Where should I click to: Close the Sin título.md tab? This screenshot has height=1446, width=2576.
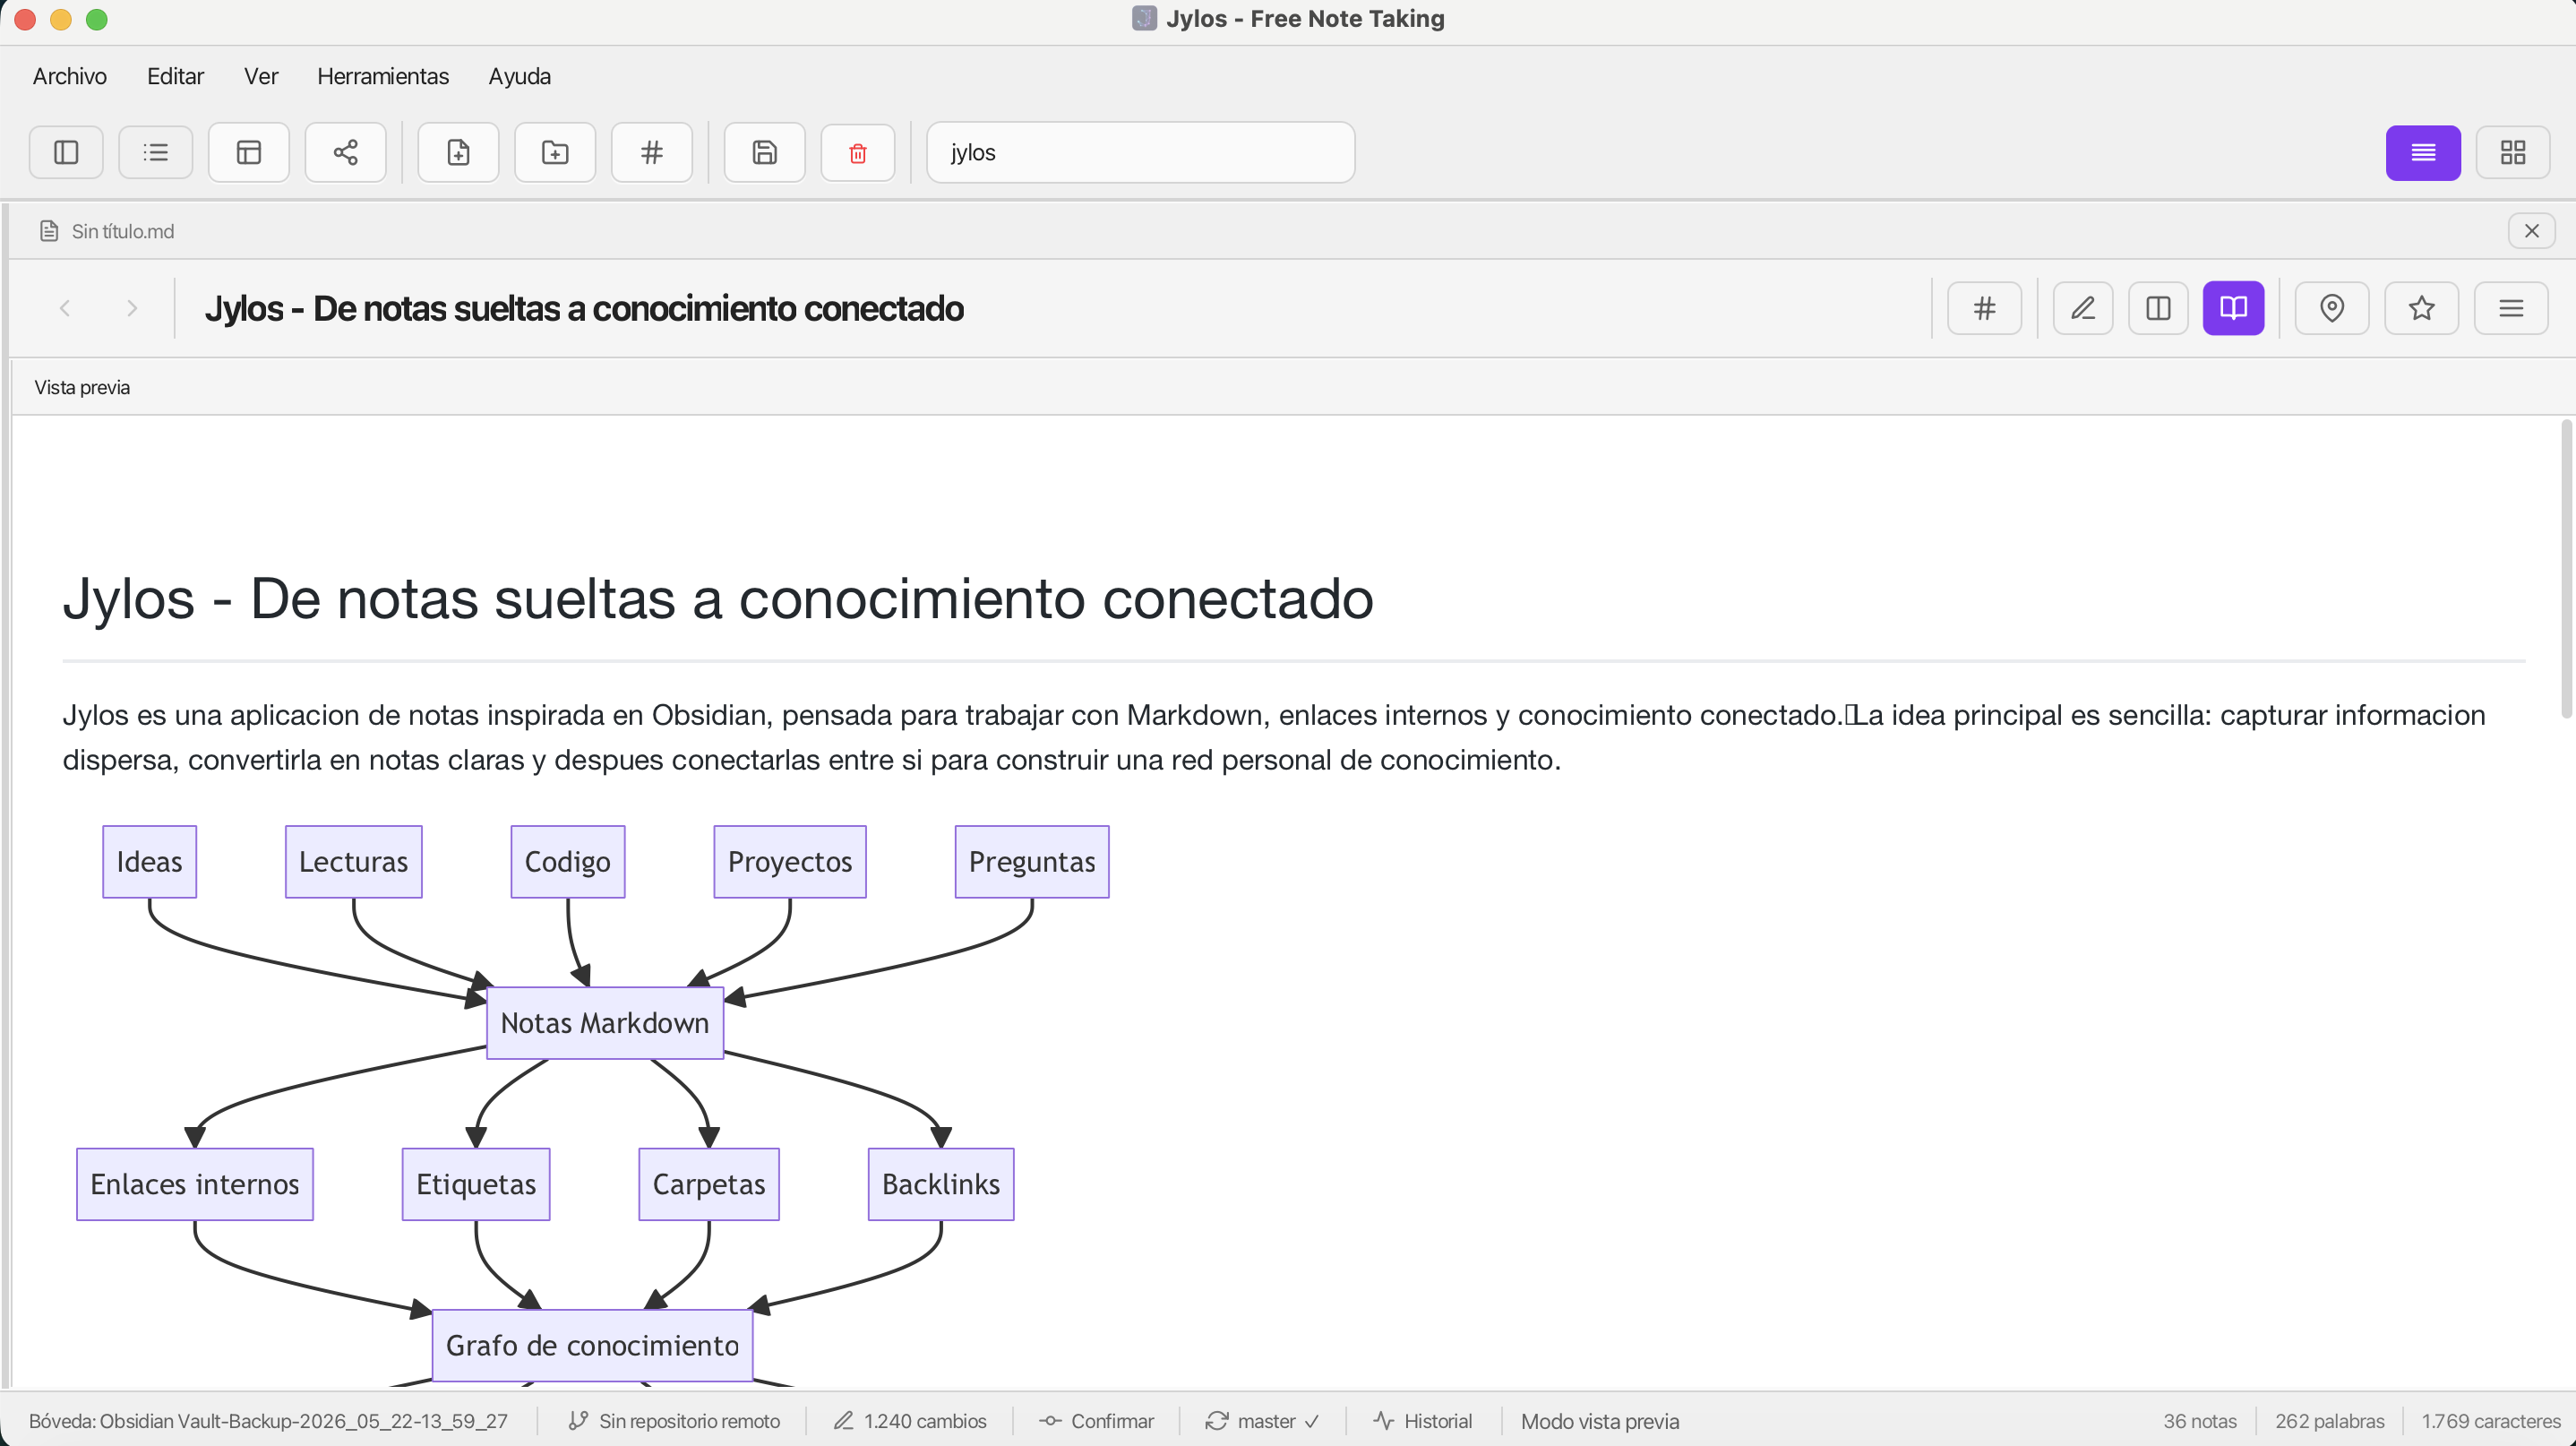point(2532,231)
